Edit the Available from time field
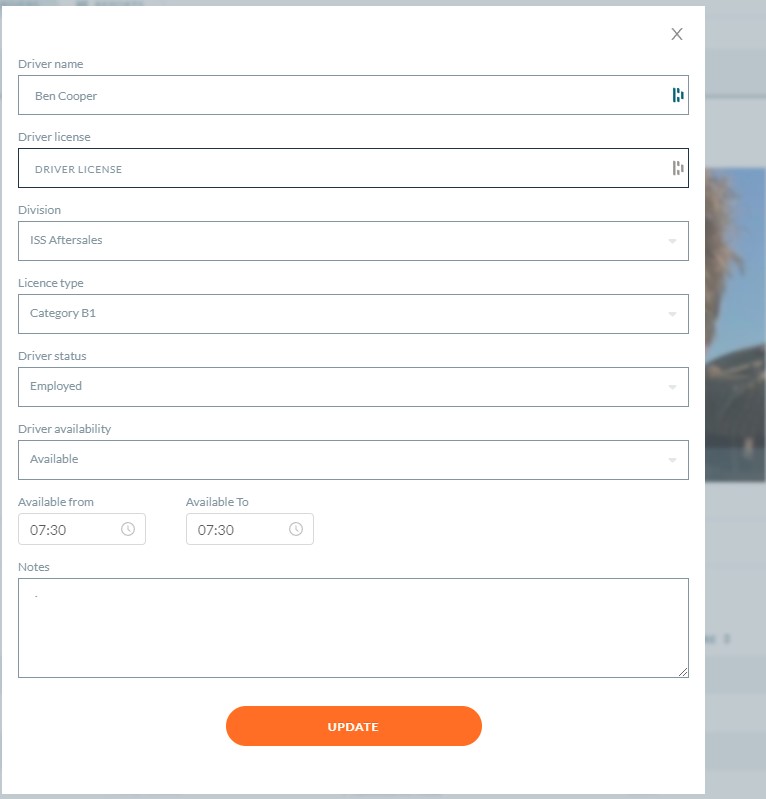This screenshot has height=799, width=766. 82,529
